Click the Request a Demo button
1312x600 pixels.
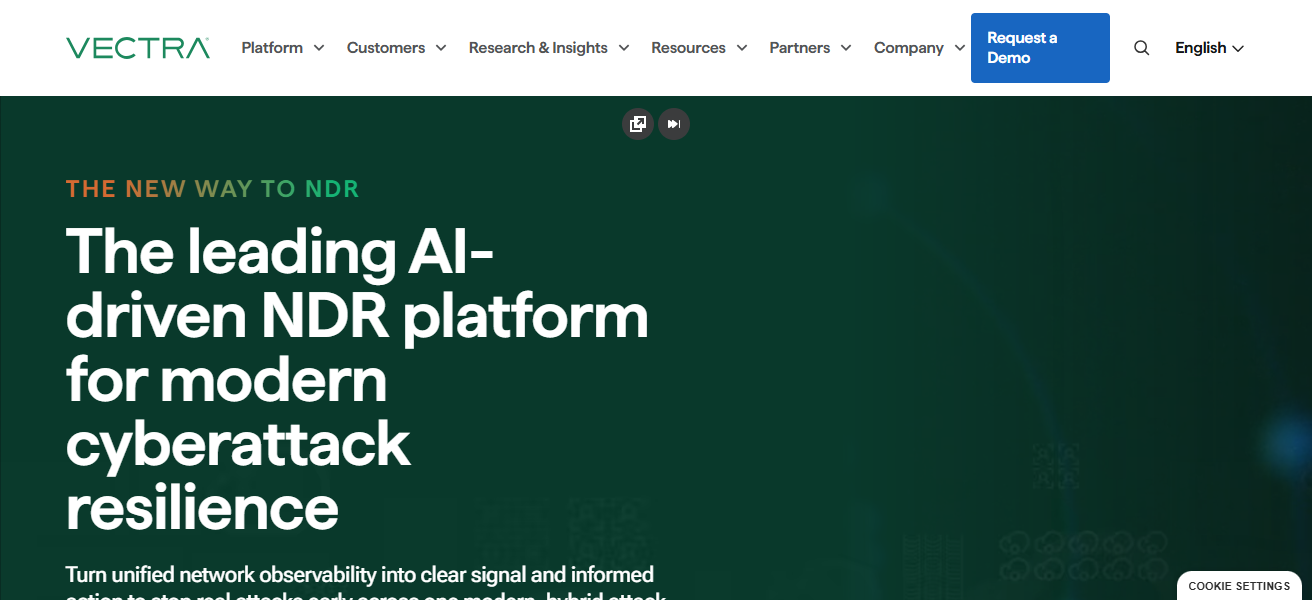click(x=1040, y=47)
